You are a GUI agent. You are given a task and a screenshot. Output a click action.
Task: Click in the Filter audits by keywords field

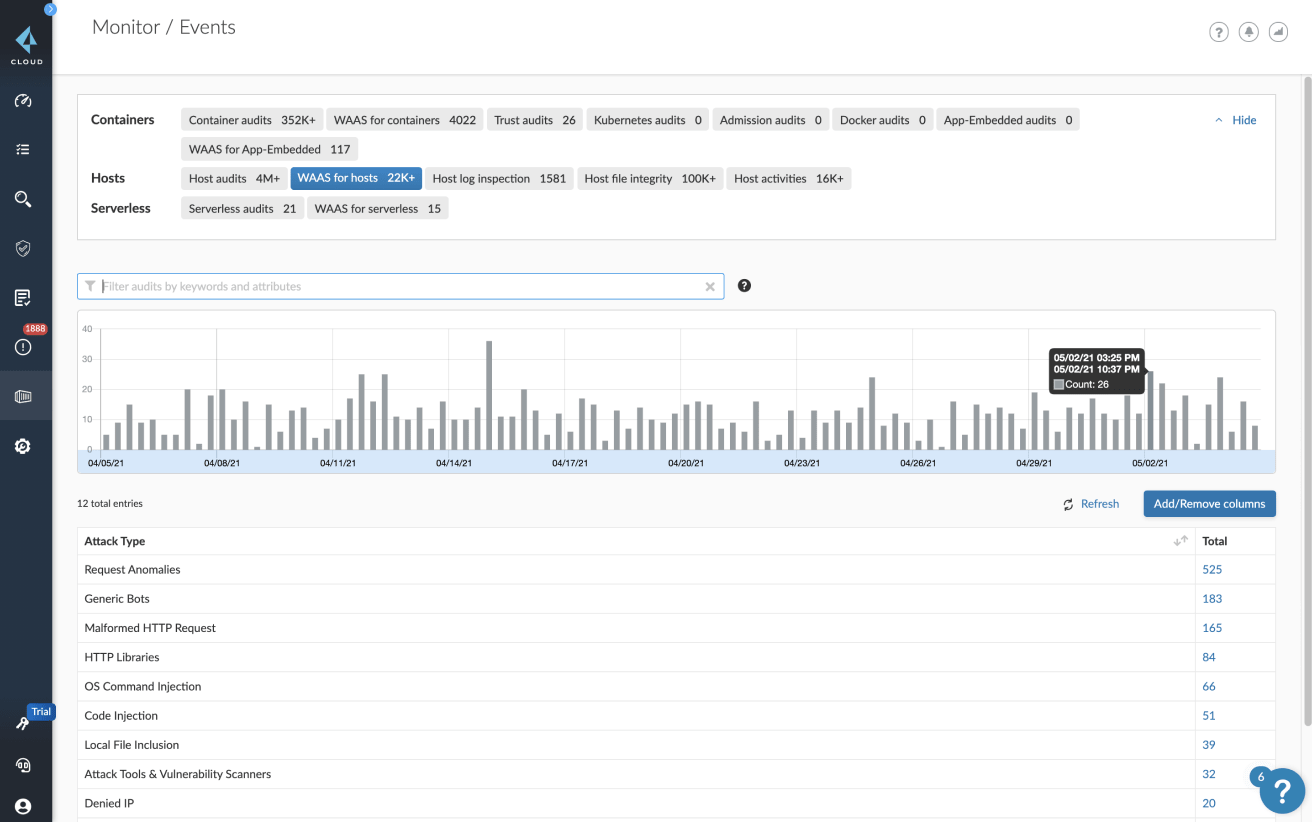(400, 287)
